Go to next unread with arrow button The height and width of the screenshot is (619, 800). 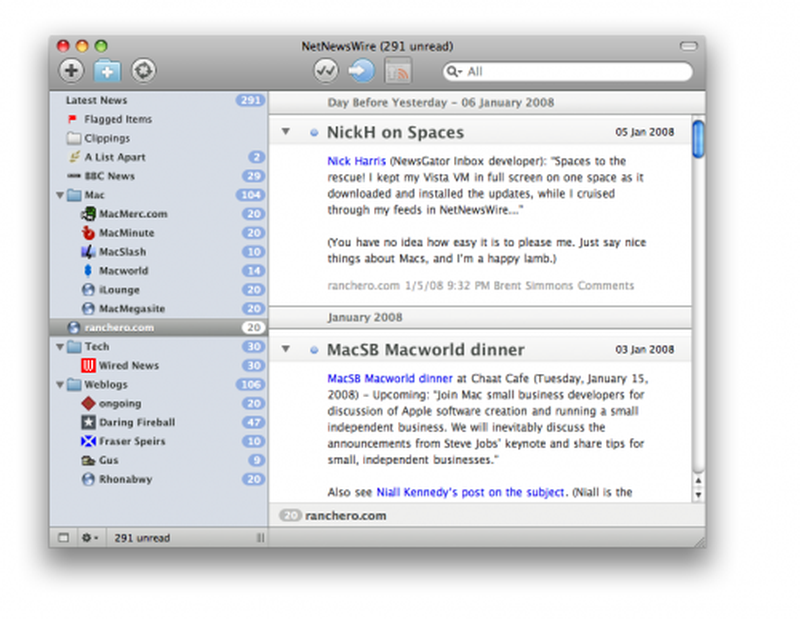click(x=361, y=70)
